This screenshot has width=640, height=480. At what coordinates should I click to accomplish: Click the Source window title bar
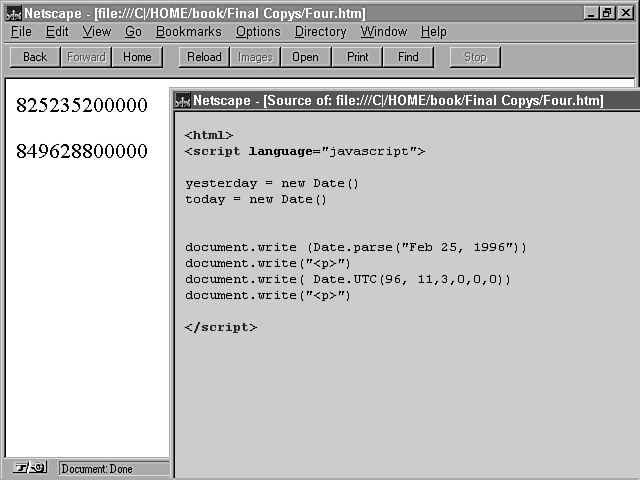[x=400, y=100]
